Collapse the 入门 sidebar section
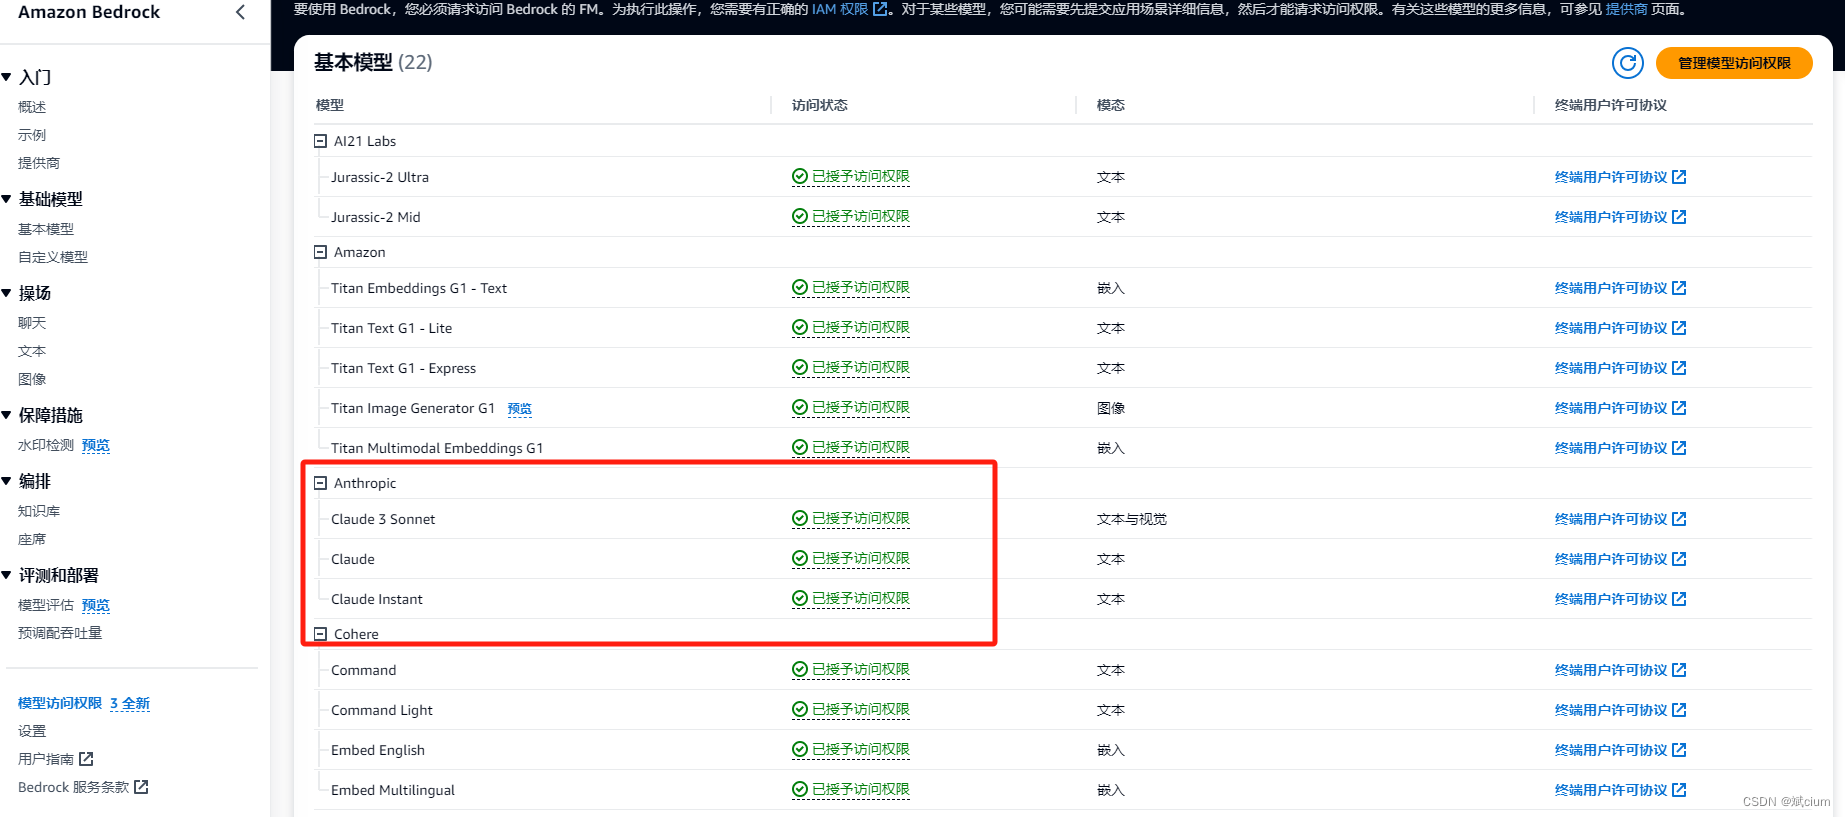Viewport: 1845px width, 817px height. pyautogui.click(x=7, y=77)
